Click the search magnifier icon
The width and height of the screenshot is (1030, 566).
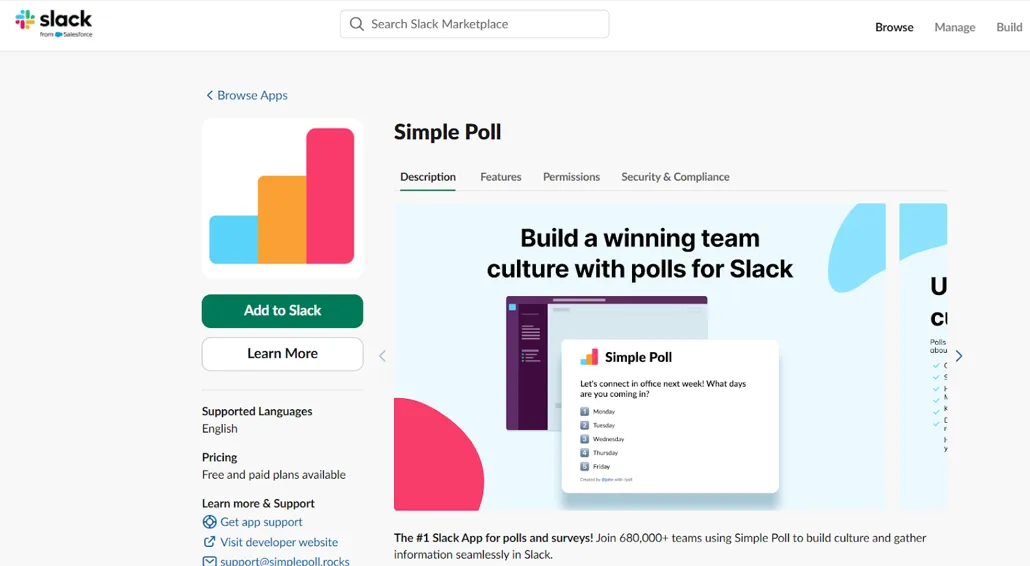357,24
